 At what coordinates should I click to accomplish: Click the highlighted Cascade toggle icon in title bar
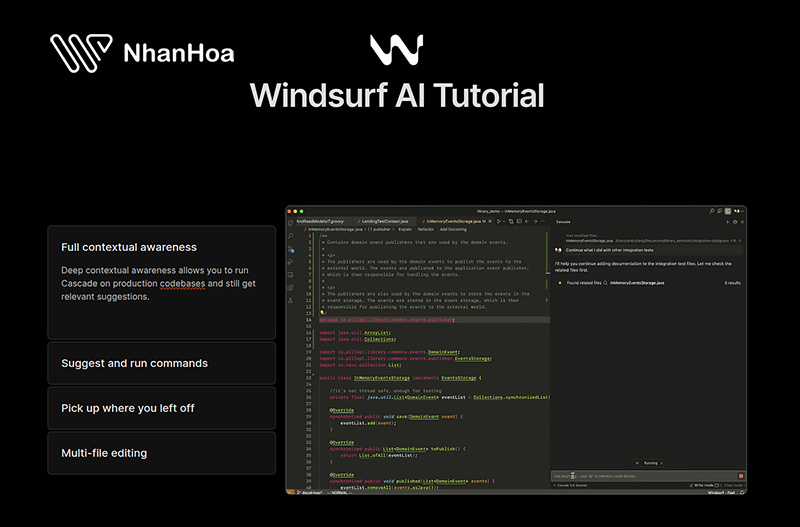click(728, 211)
